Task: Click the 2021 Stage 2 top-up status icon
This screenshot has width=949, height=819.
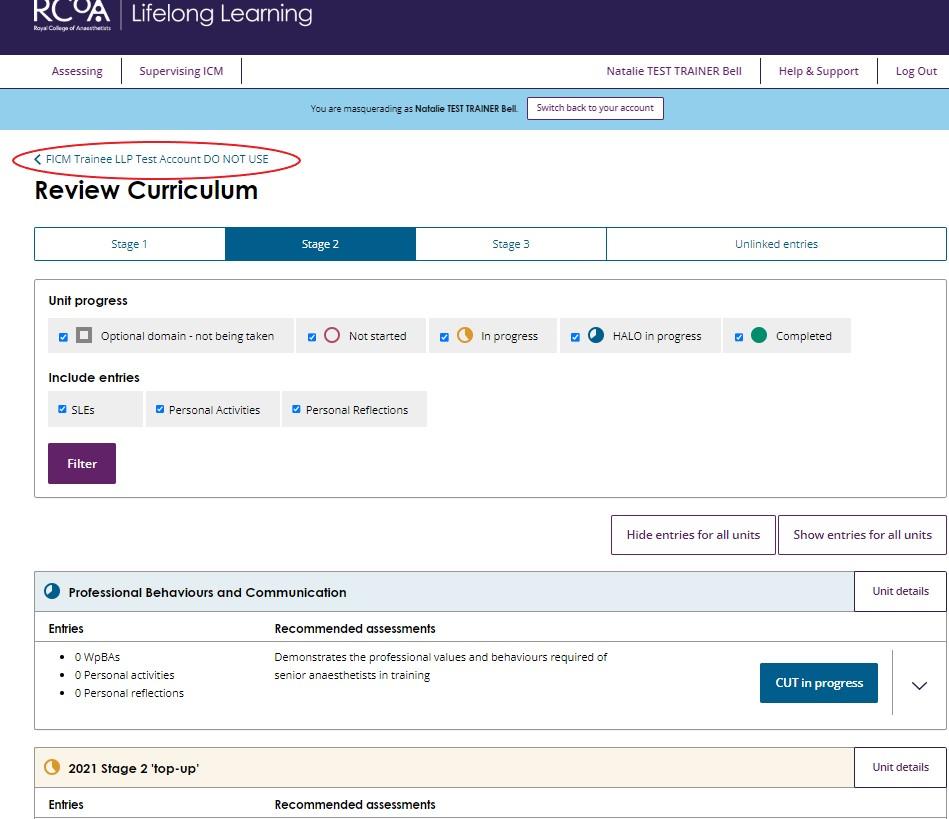Action: point(52,768)
